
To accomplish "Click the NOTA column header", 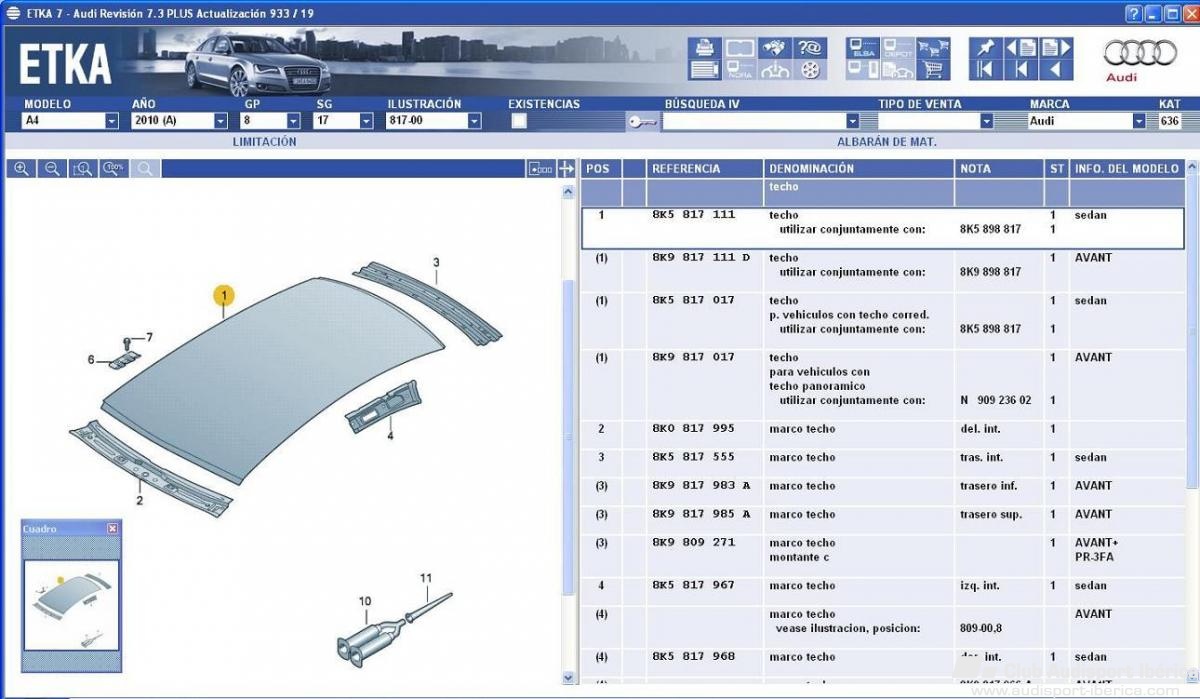I will pyautogui.click(x=1000, y=169).
